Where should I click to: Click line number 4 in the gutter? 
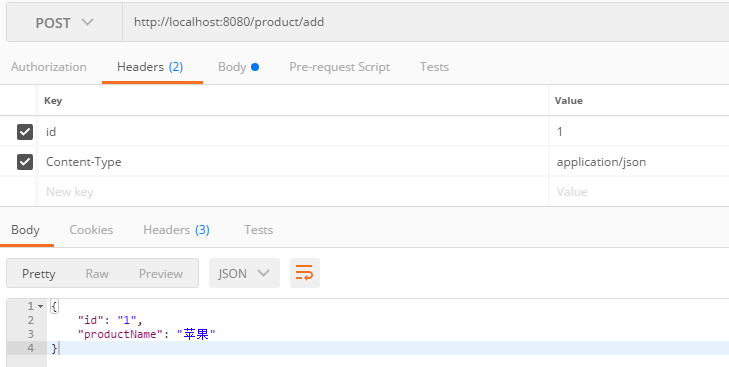coord(31,348)
